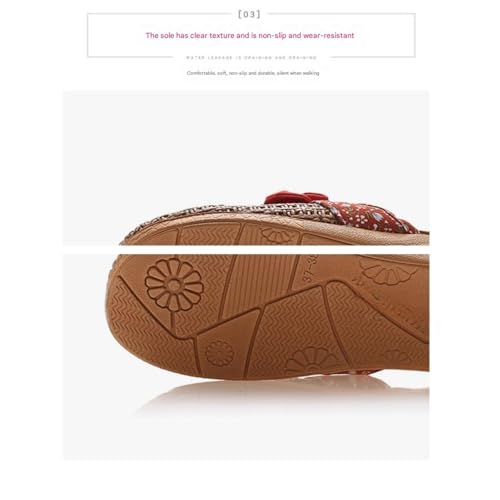500x500 pixels.
Task: Click the flower emboss on upper image sole
Action: click(x=277, y=236)
